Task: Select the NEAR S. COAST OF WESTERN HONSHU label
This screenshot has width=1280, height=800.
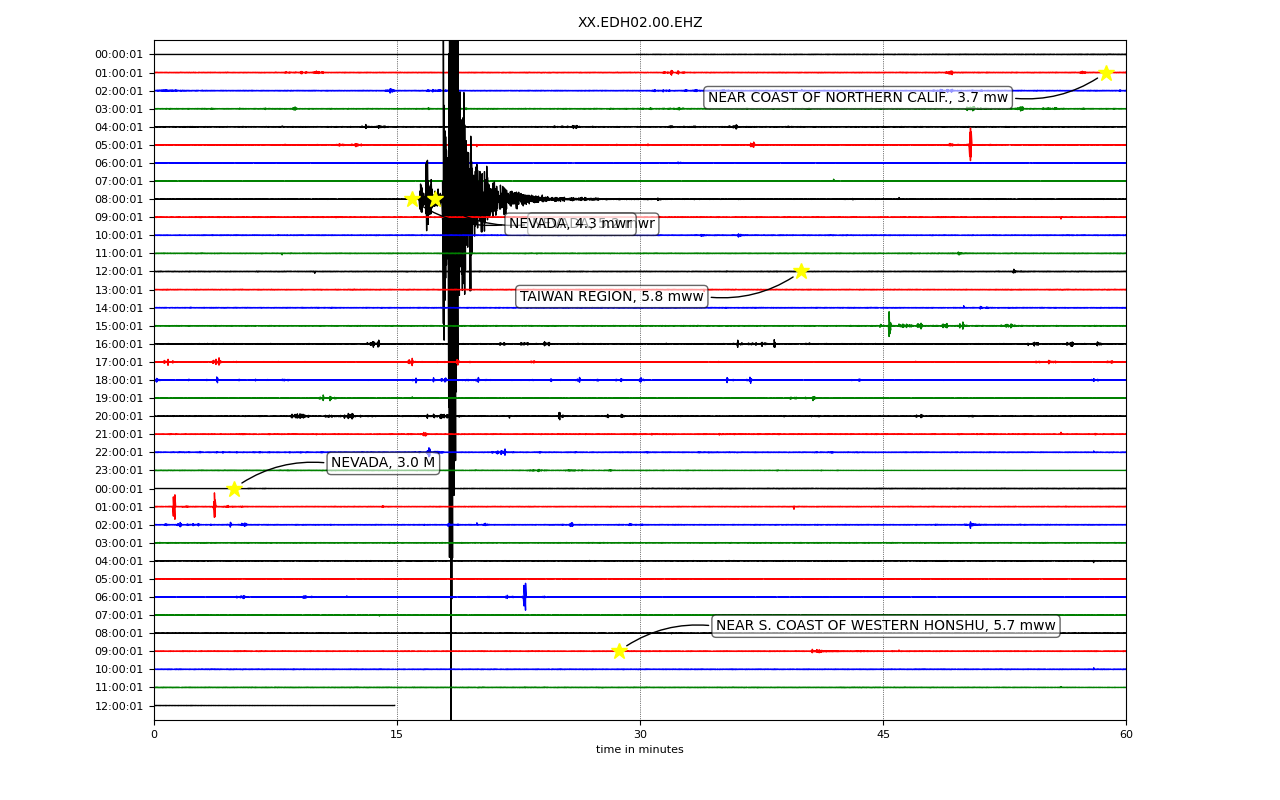Action: (x=886, y=625)
